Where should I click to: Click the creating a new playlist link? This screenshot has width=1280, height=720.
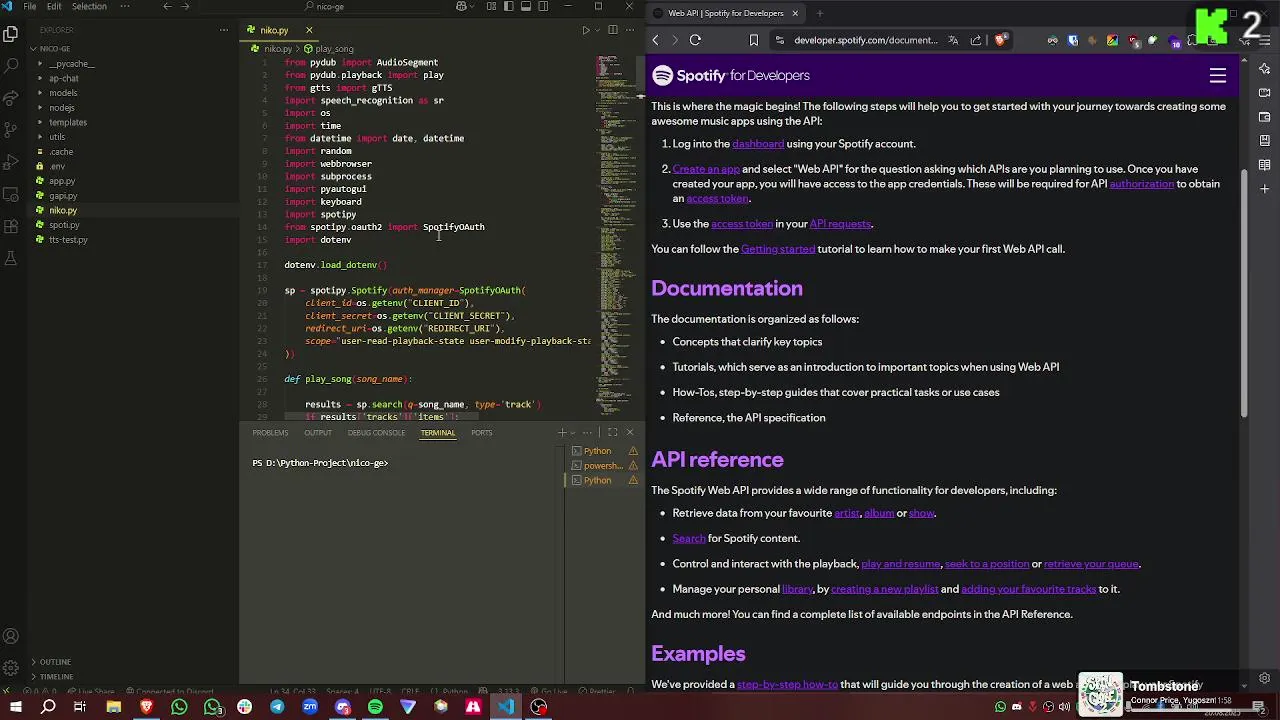click(885, 589)
